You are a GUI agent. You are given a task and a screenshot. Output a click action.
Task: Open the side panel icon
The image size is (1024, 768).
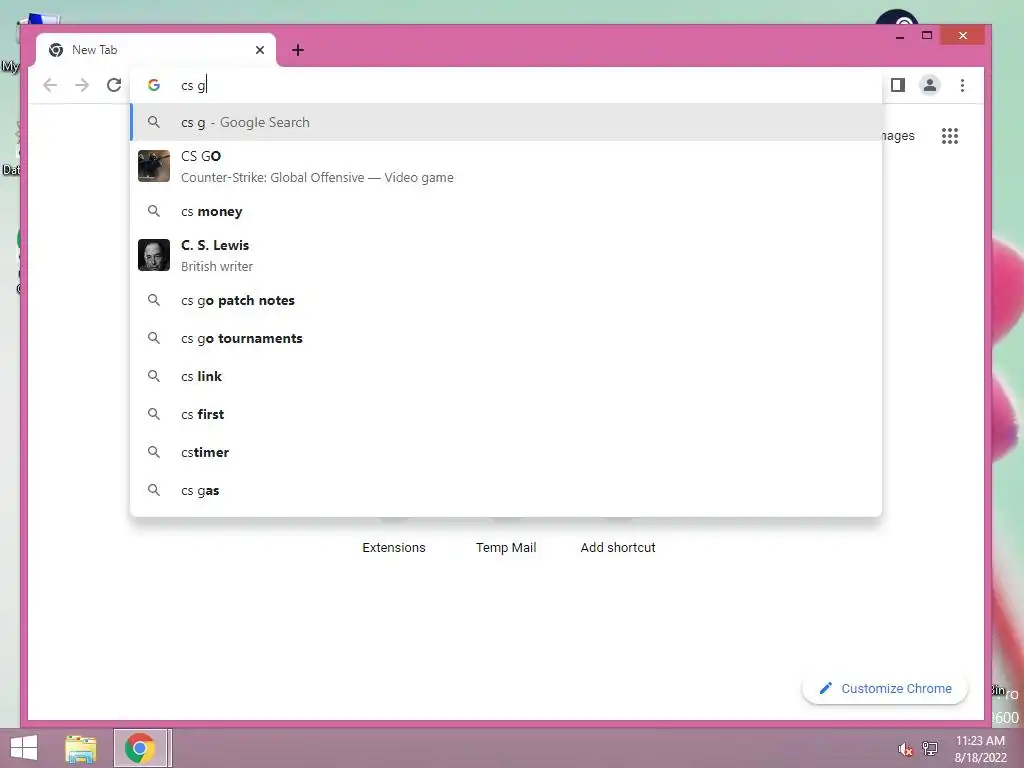point(898,86)
